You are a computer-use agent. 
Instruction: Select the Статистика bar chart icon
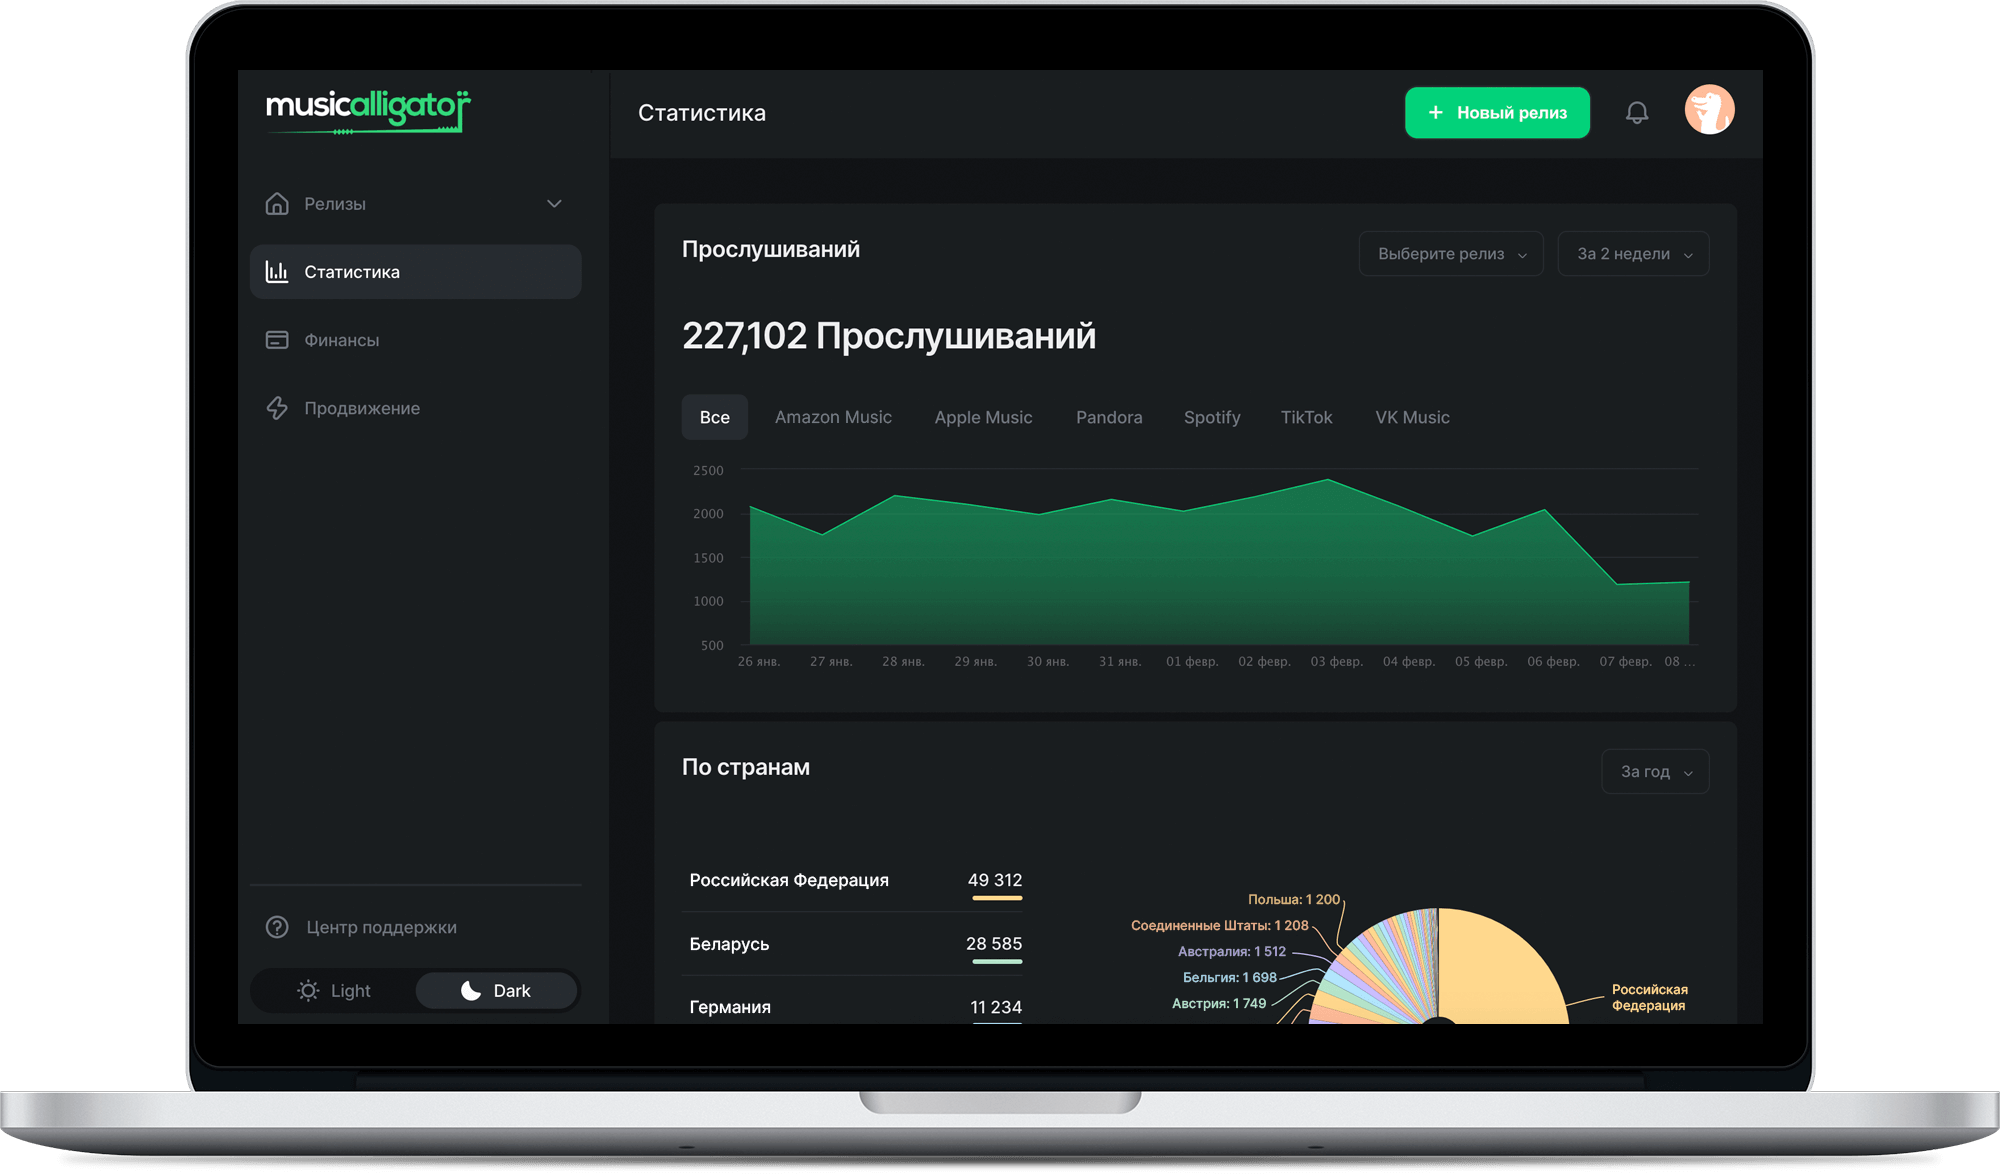(x=277, y=271)
